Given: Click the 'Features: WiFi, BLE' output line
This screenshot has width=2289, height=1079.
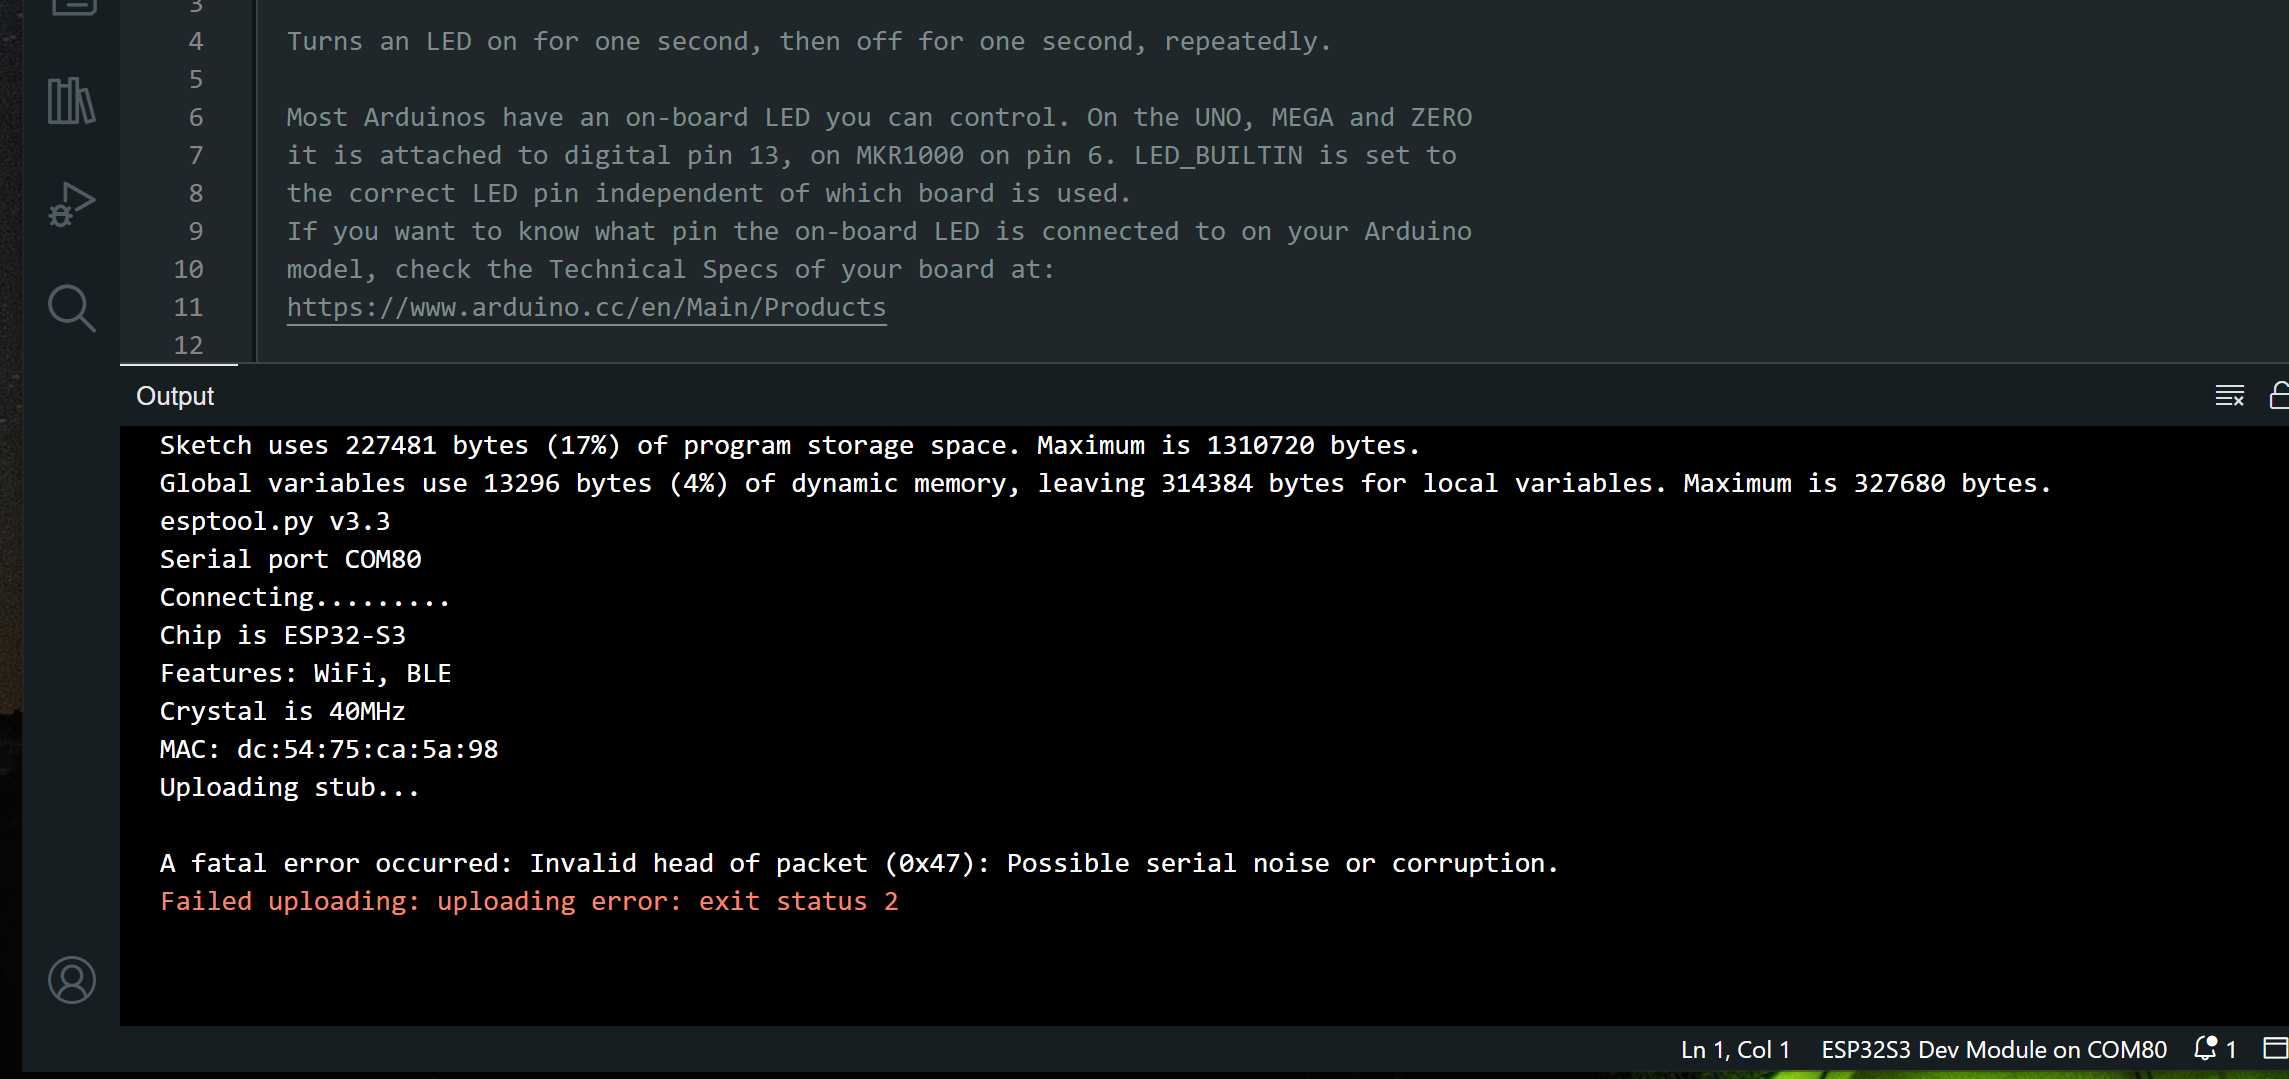Looking at the screenshot, I should tap(306, 673).
